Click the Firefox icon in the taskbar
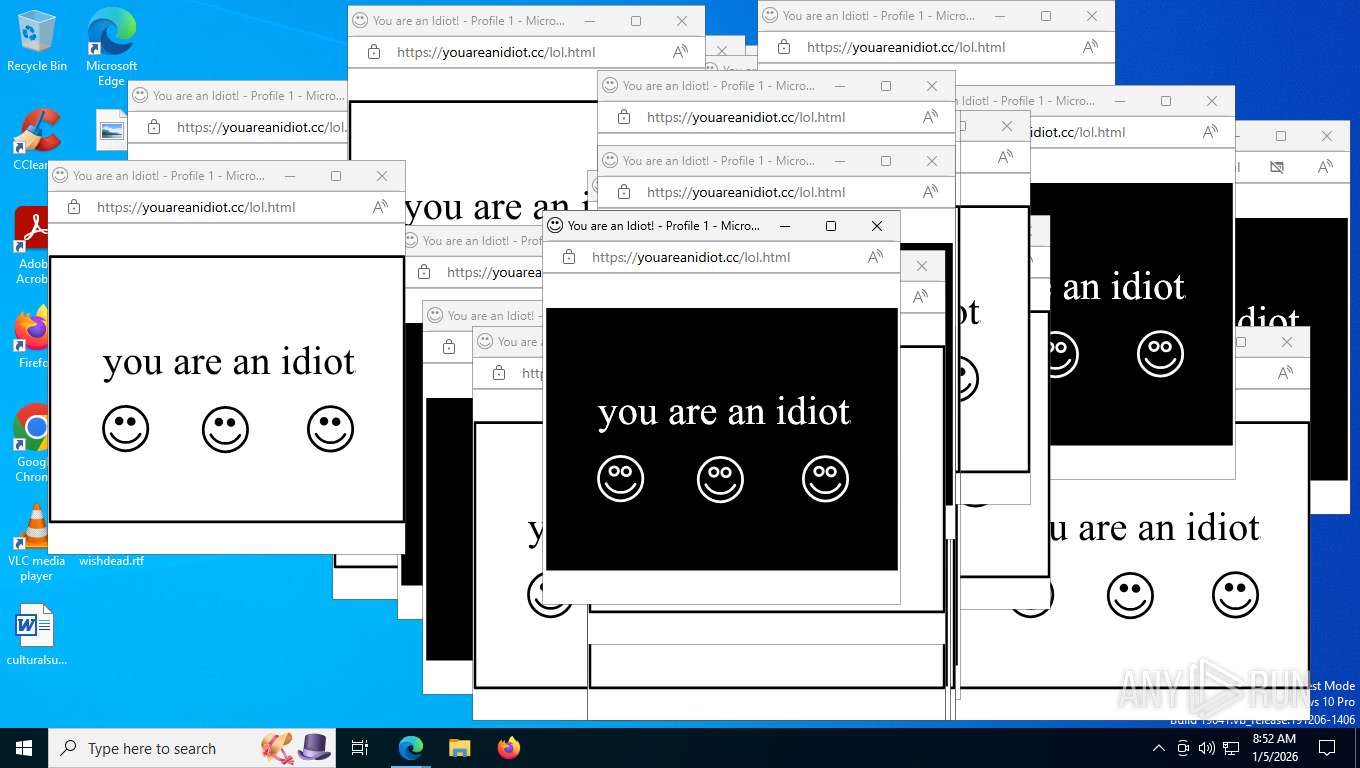1360x768 pixels. [509, 748]
